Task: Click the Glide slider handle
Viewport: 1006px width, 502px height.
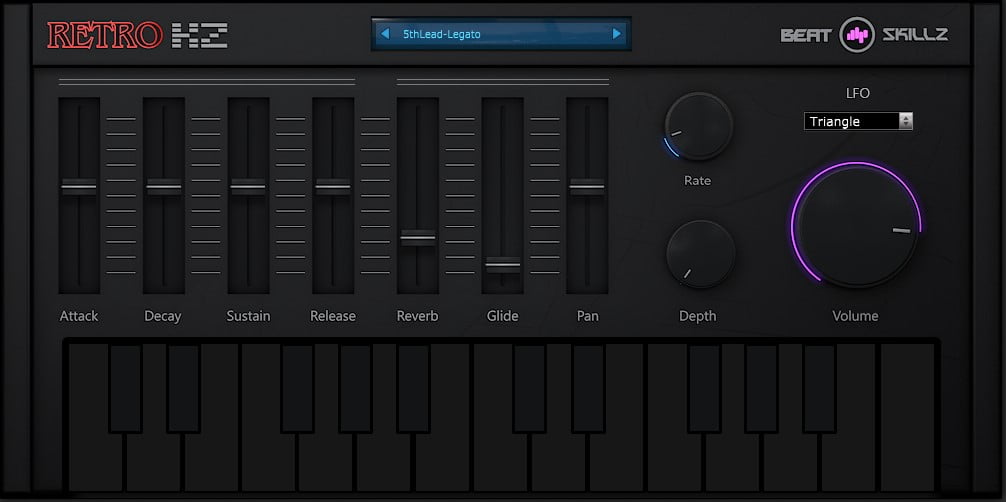Action: click(x=502, y=264)
